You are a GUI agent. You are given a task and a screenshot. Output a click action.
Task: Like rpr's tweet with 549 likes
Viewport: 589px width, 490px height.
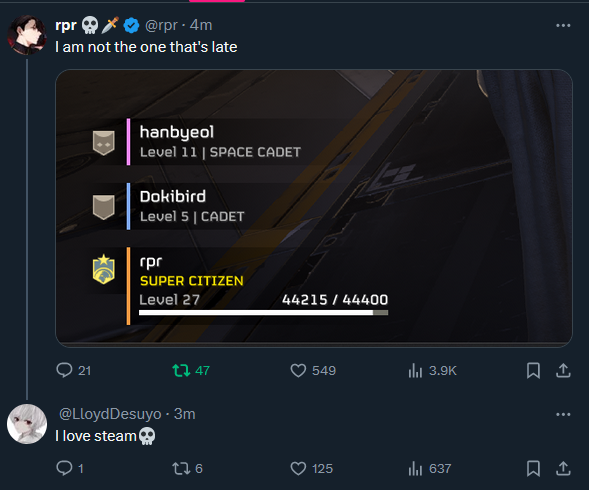click(x=313, y=371)
